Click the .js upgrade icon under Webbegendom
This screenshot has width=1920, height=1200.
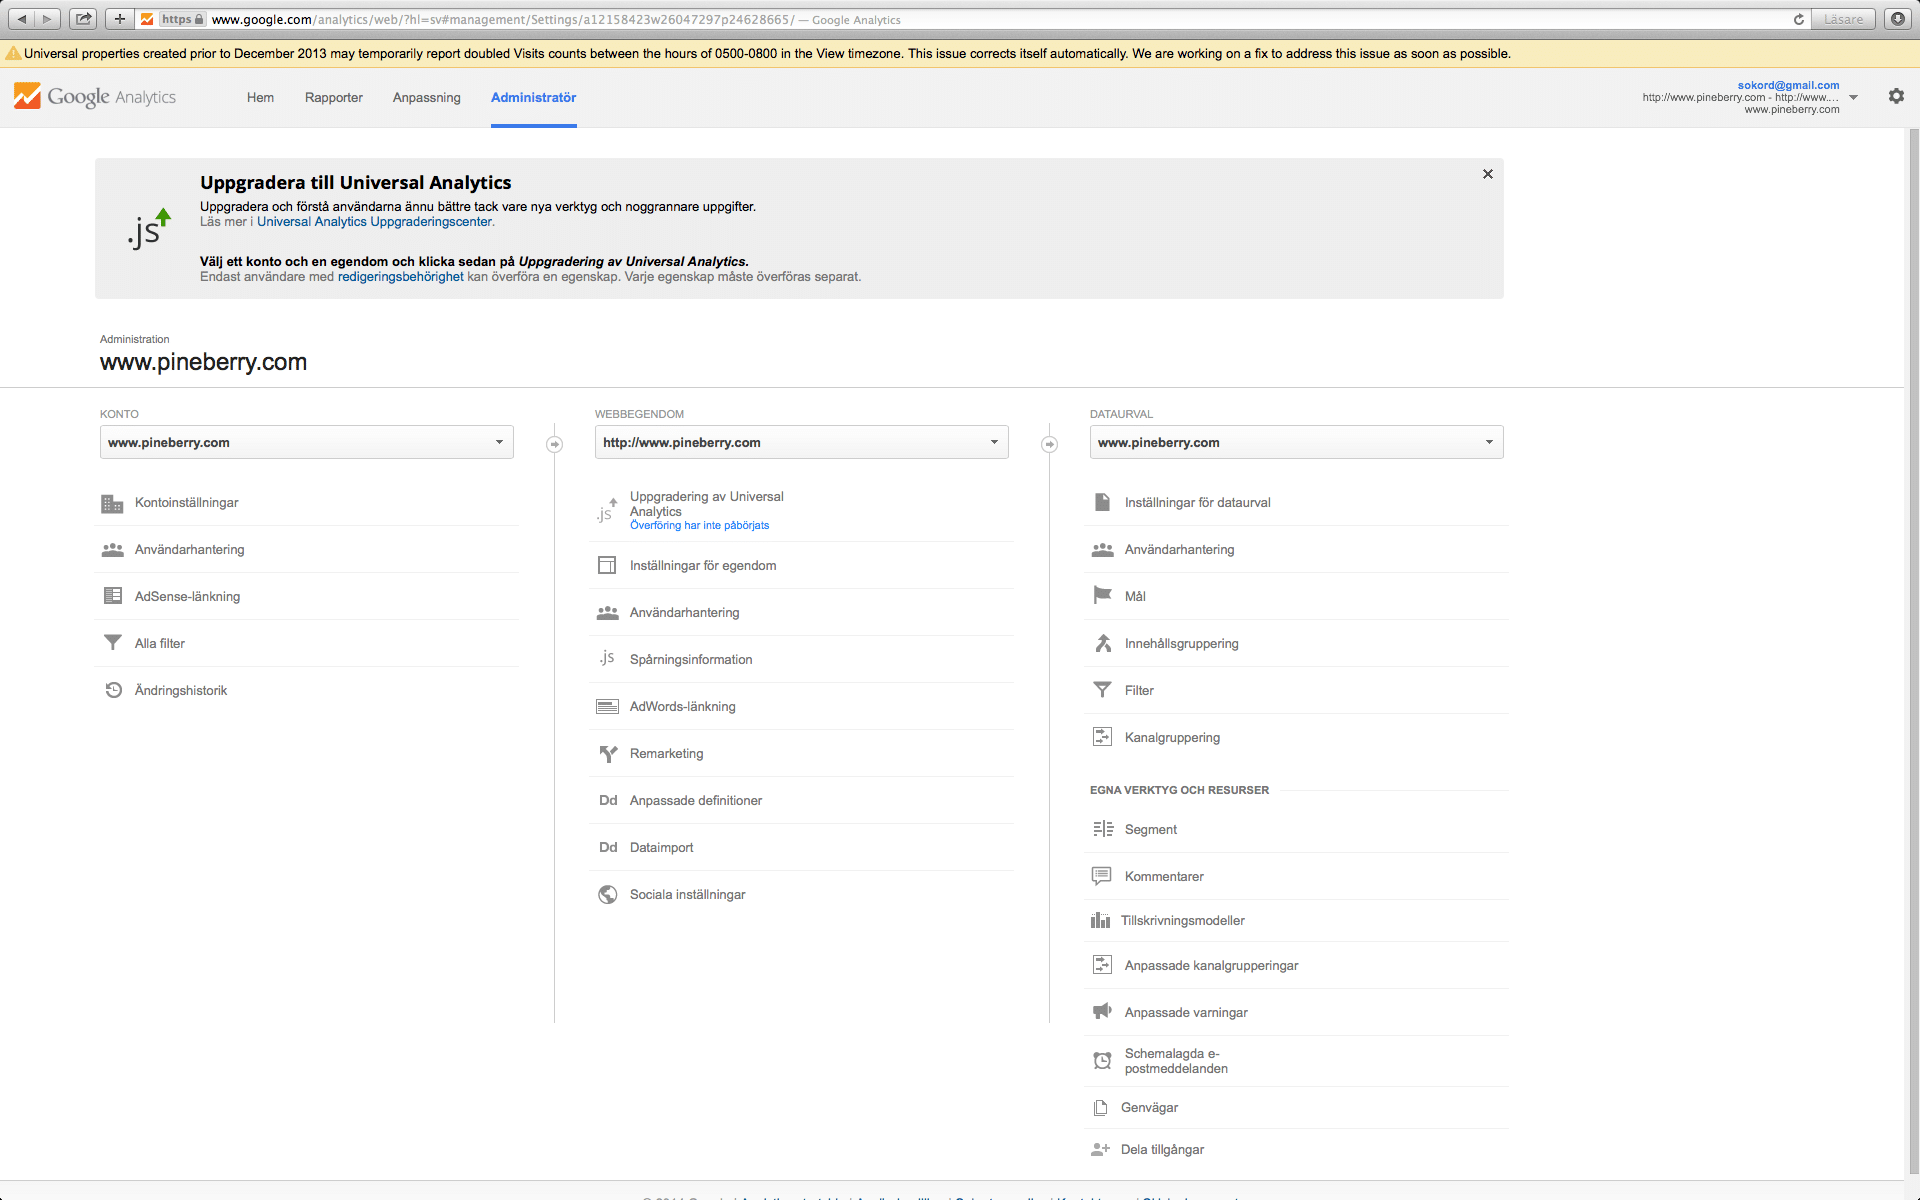click(607, 510)
